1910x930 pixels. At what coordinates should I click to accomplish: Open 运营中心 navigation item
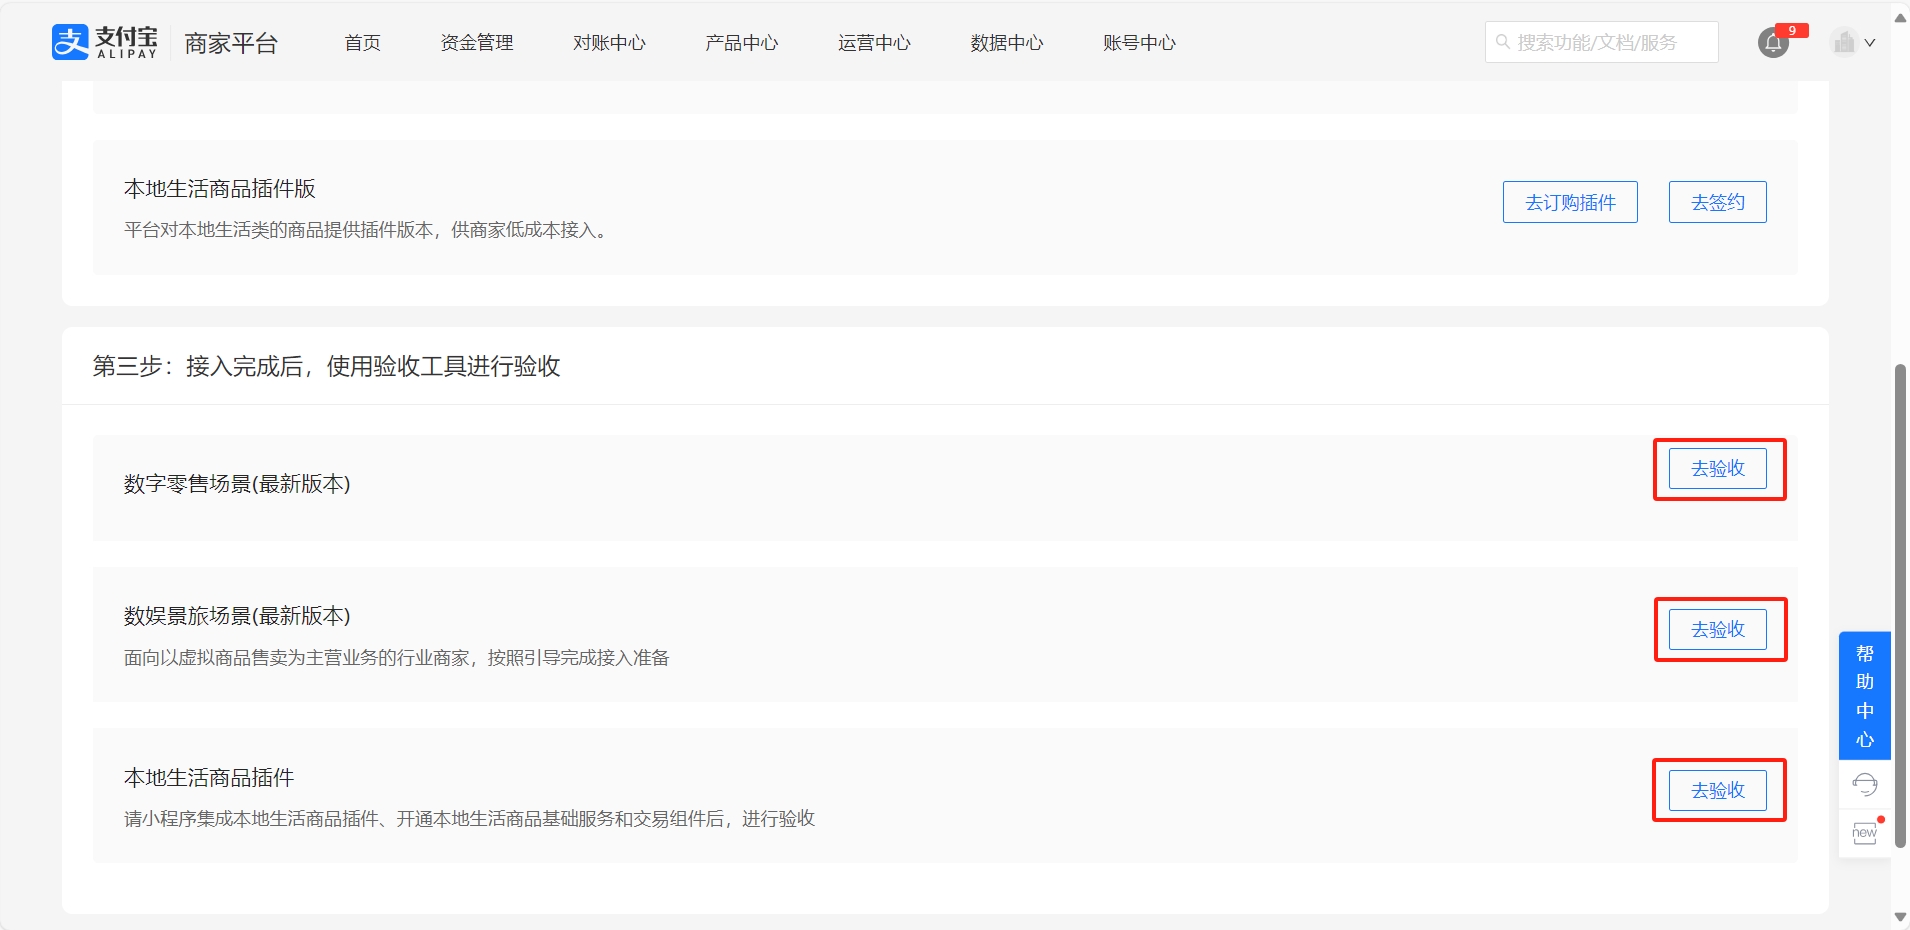tap(874, 43)
